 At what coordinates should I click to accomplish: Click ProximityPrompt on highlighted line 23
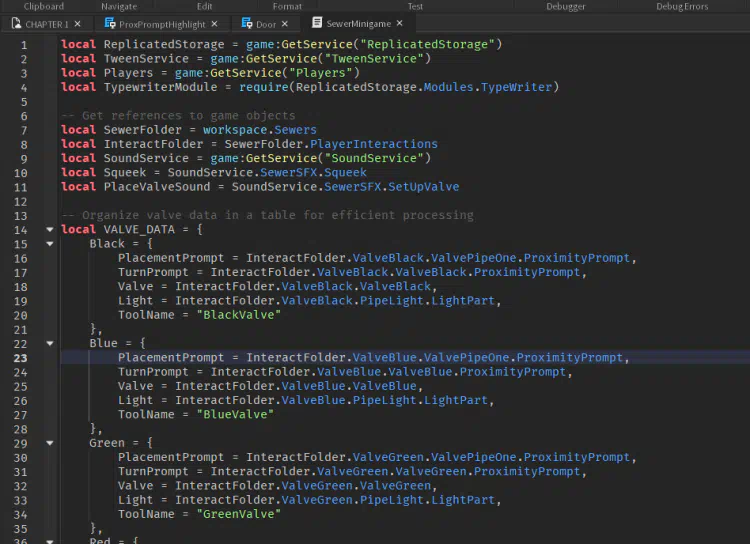point(570,357)
